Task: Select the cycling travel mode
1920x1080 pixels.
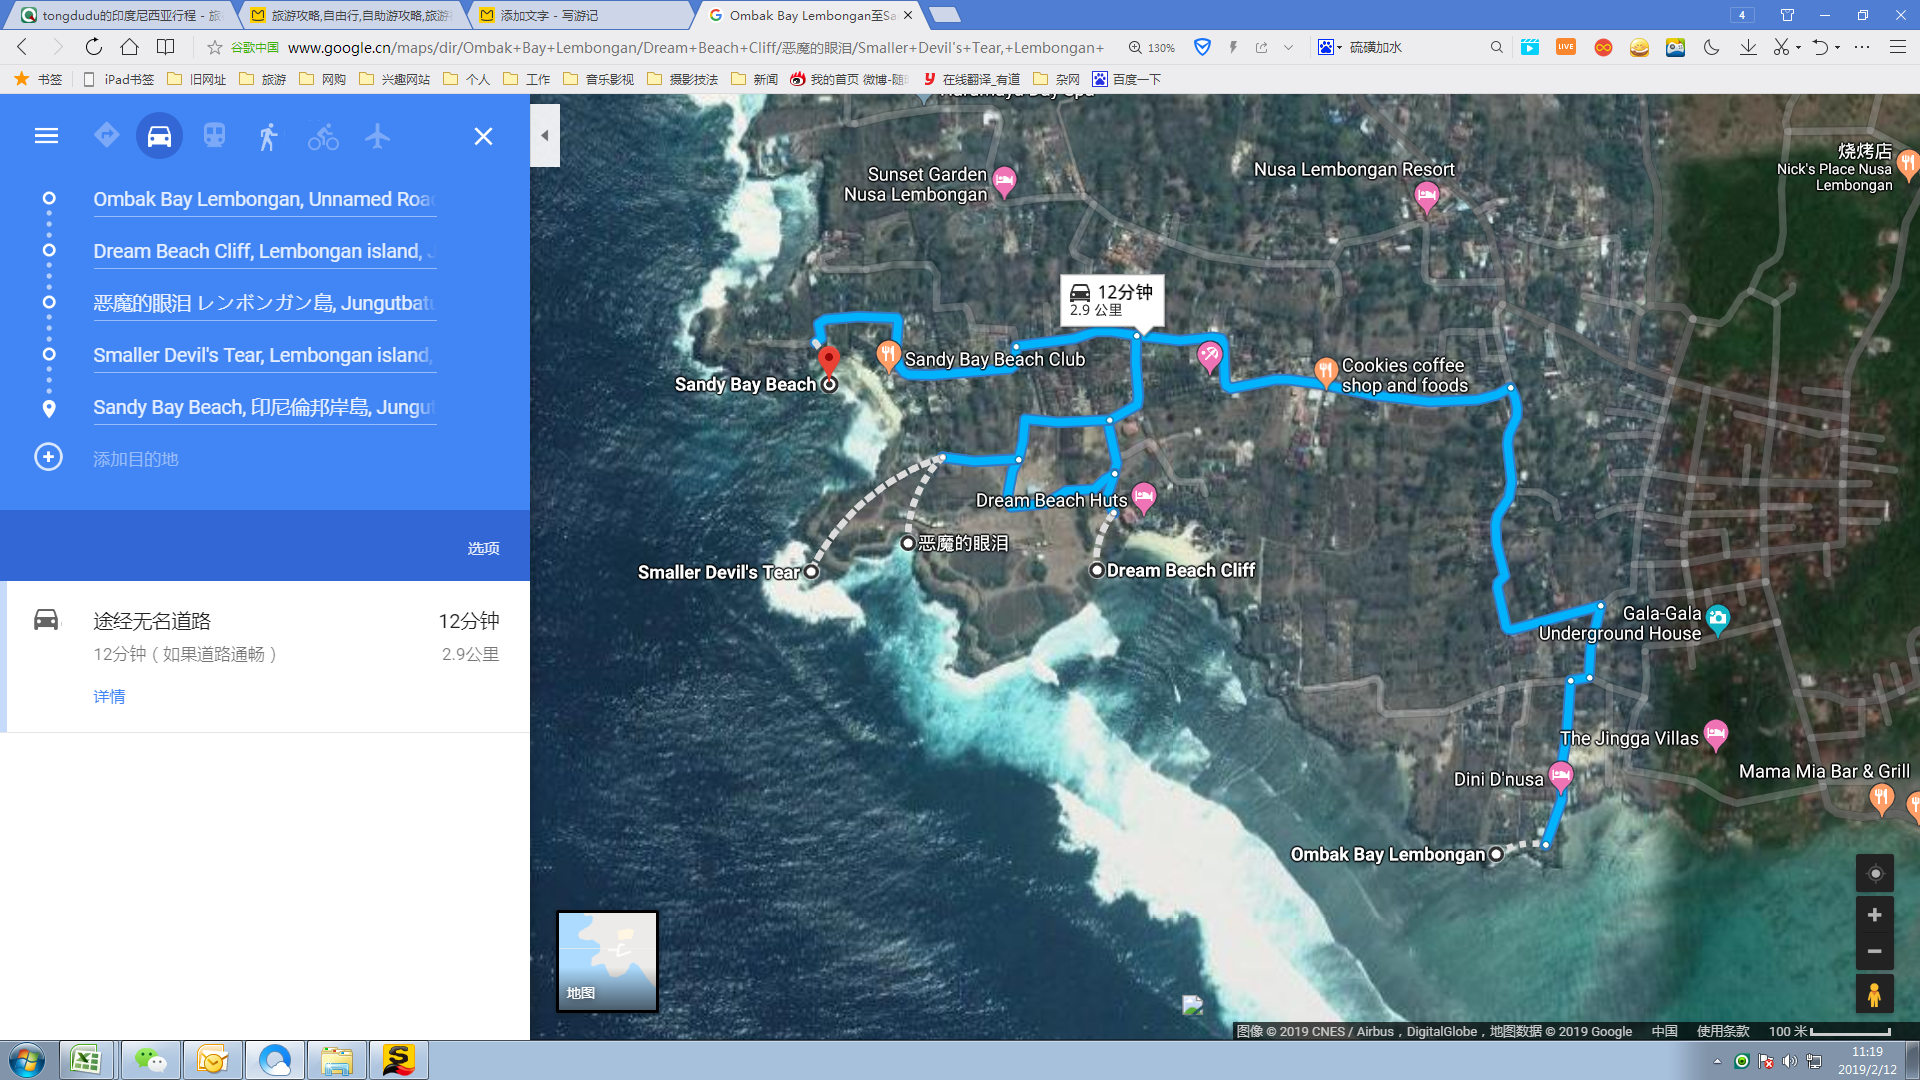Action: (322, 136)
